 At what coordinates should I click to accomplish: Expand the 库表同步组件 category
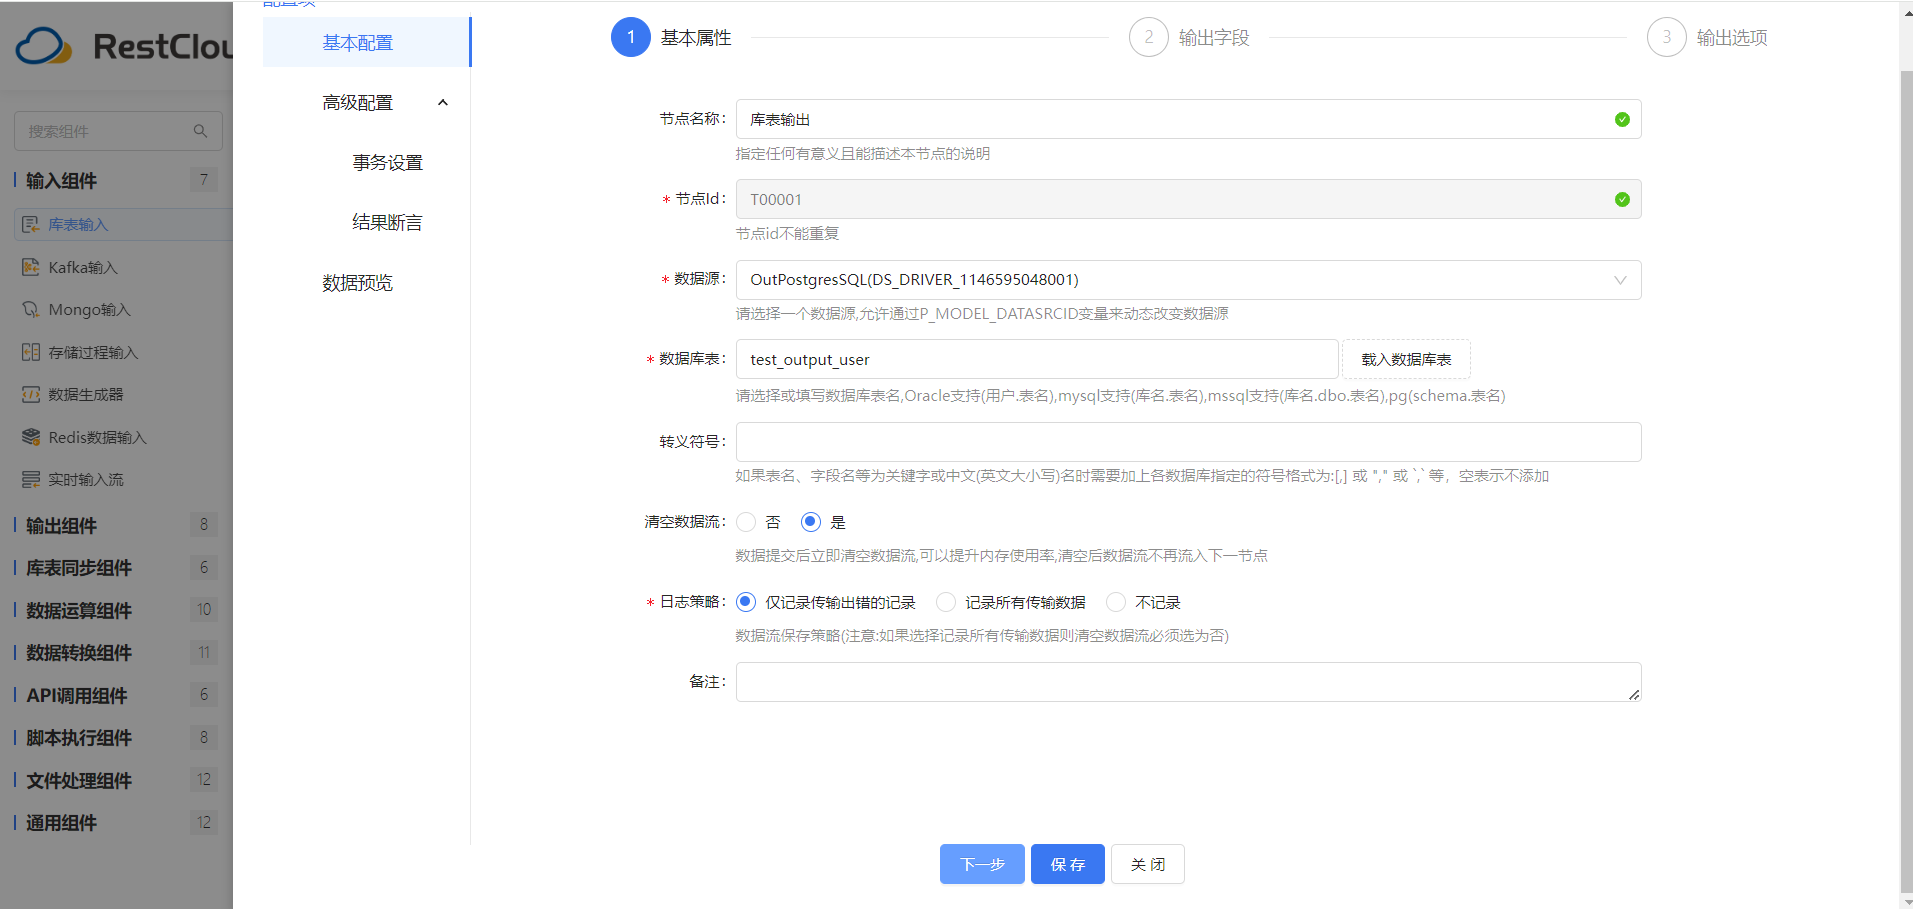[116, 568]
